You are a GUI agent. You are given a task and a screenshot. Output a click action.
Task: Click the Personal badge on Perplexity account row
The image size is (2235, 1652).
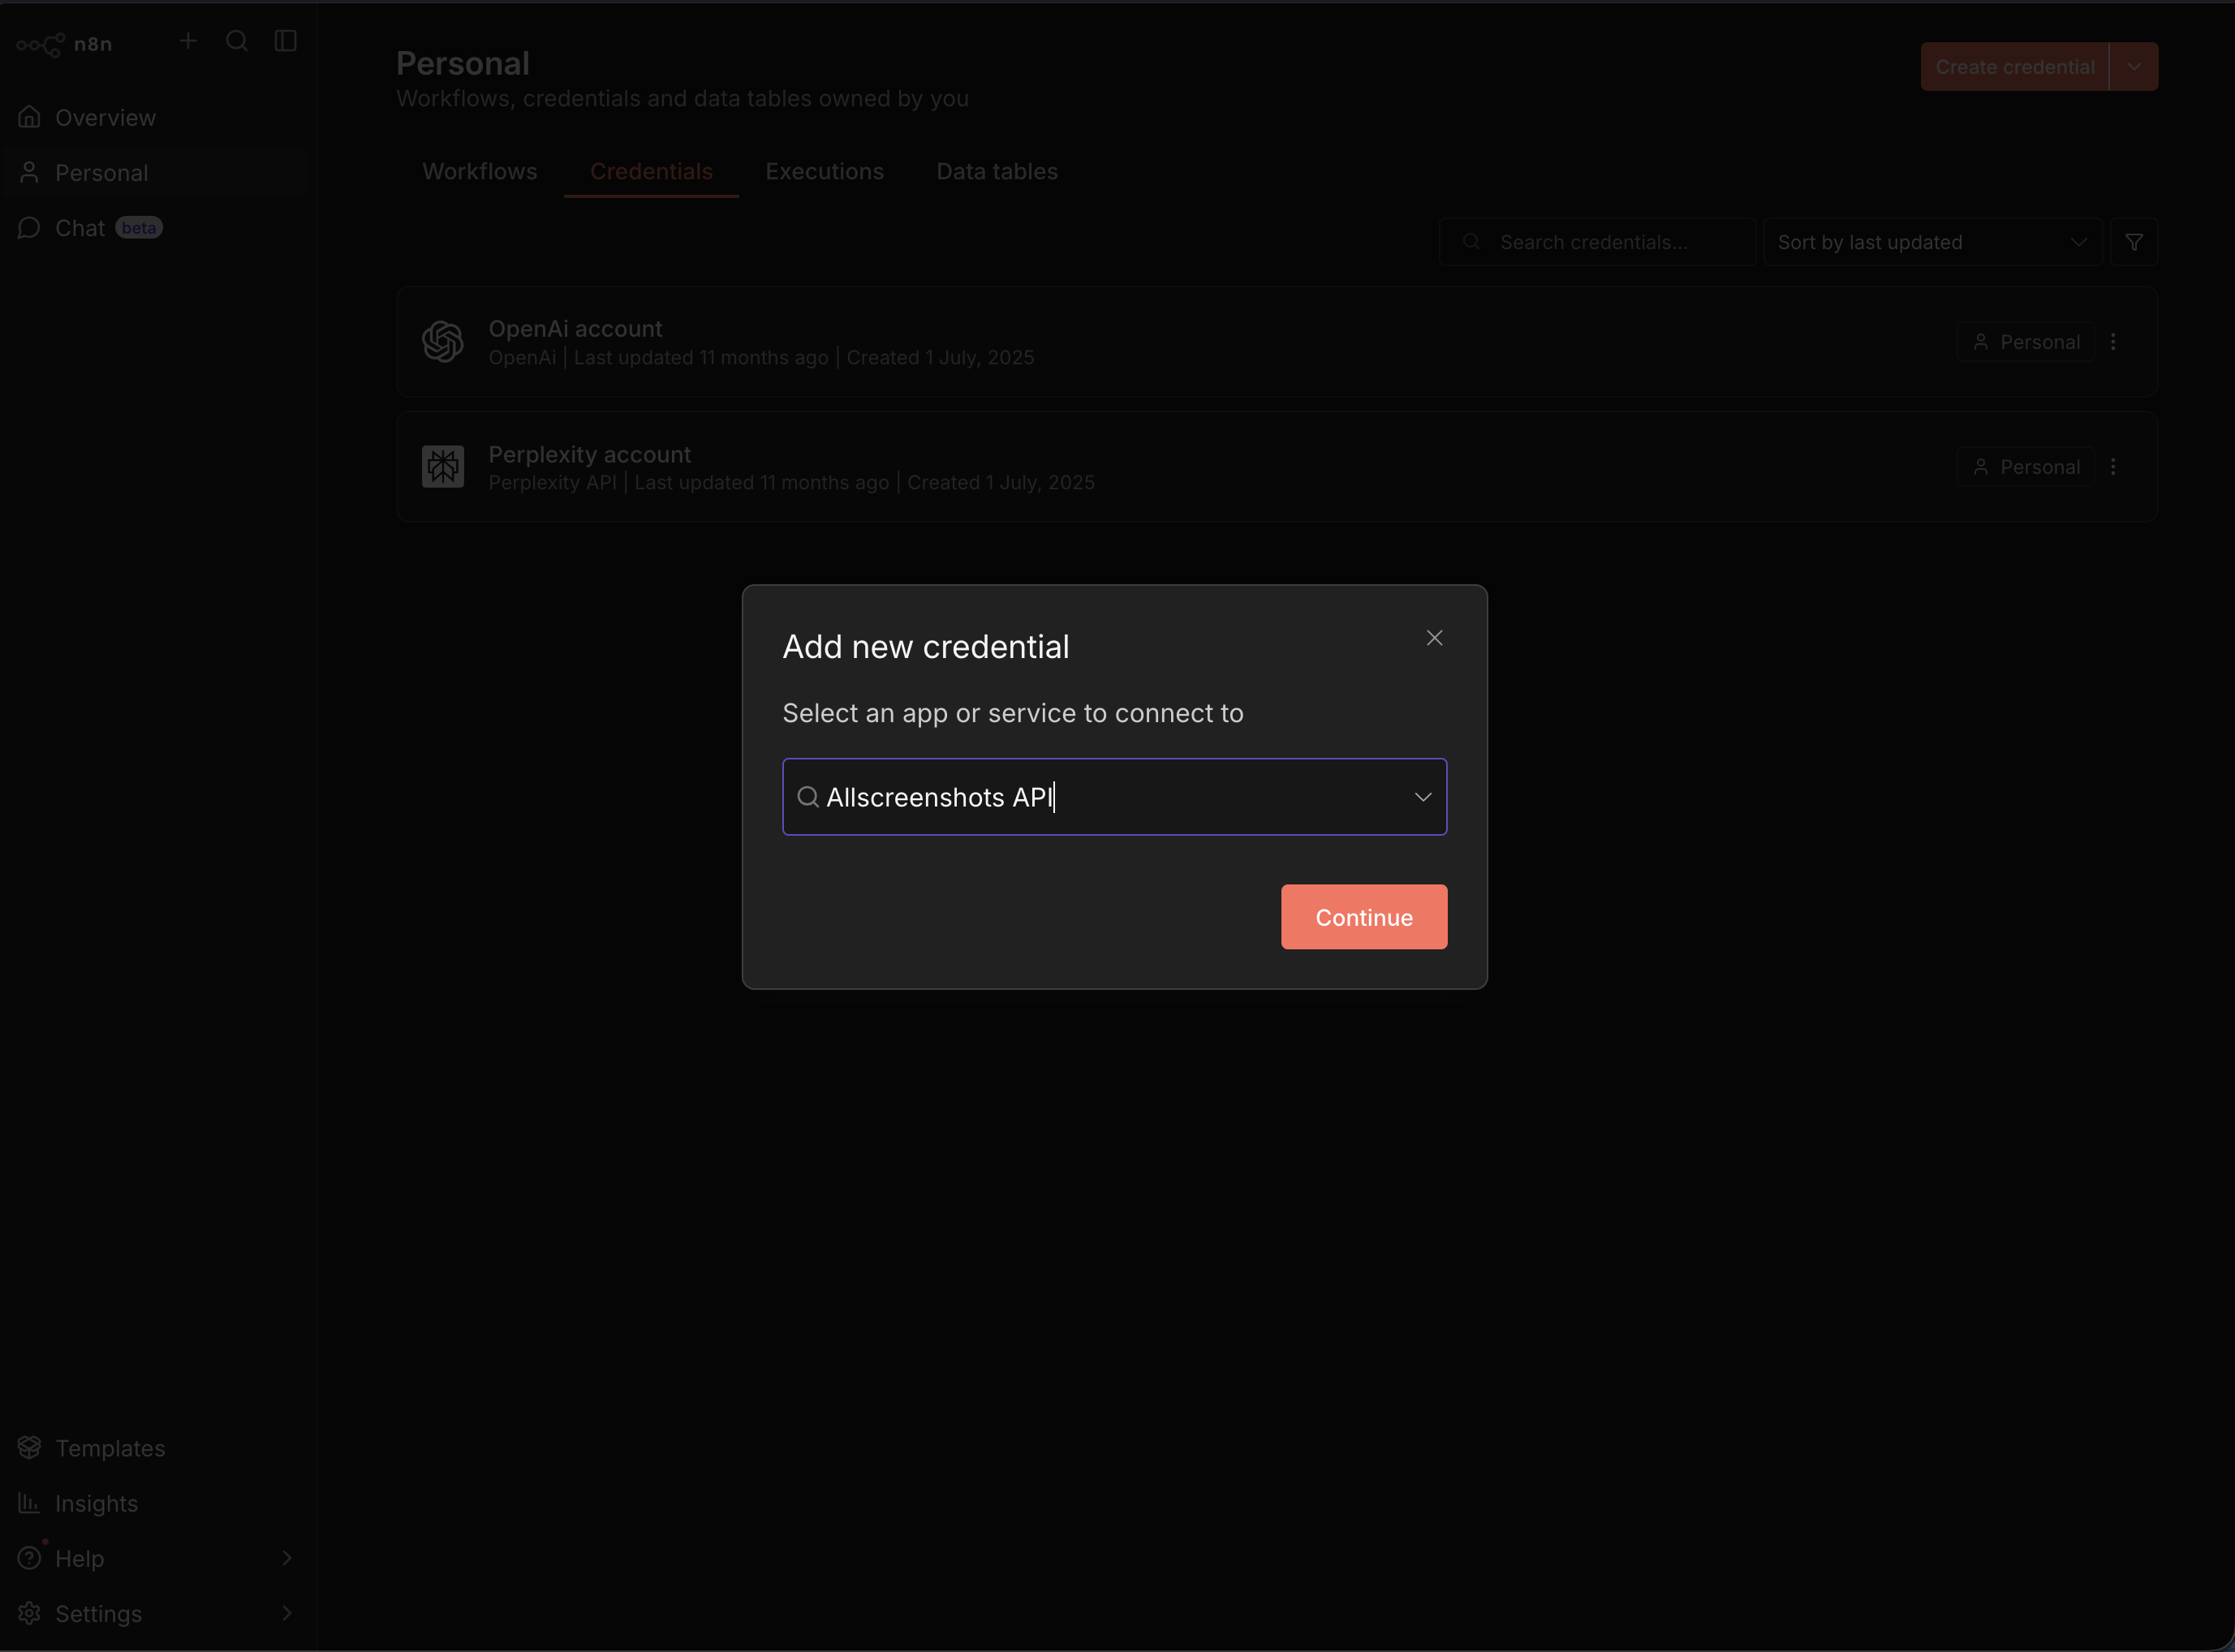click(x=2026, y=467)
